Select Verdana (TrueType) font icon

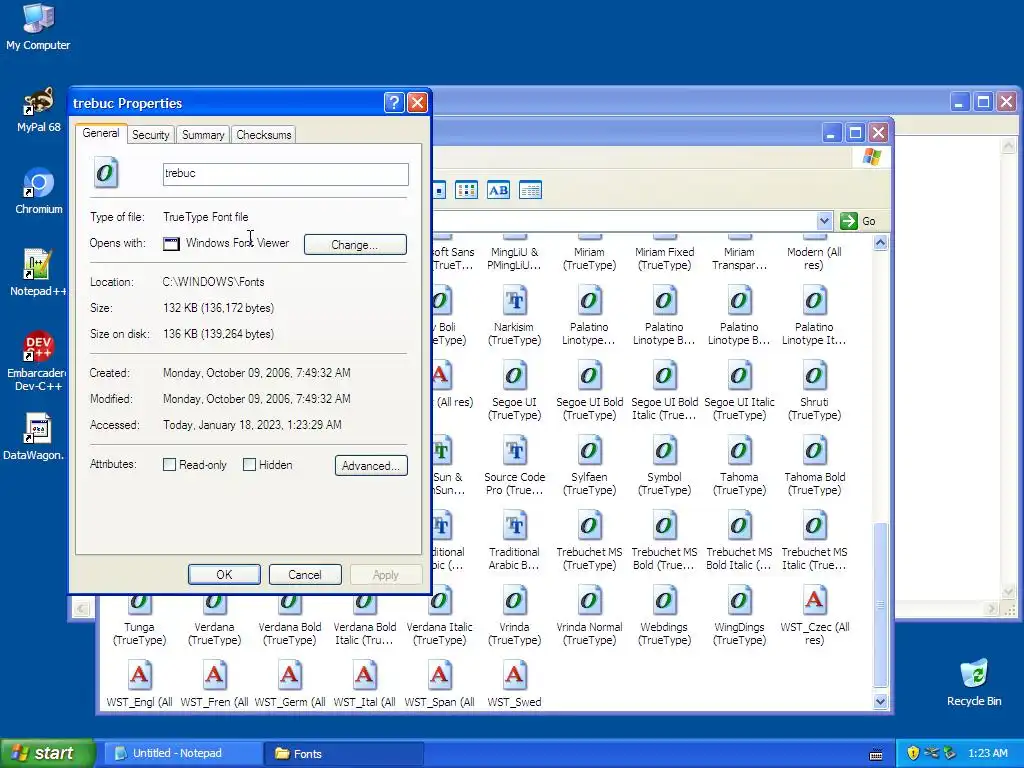pos(214,622)
